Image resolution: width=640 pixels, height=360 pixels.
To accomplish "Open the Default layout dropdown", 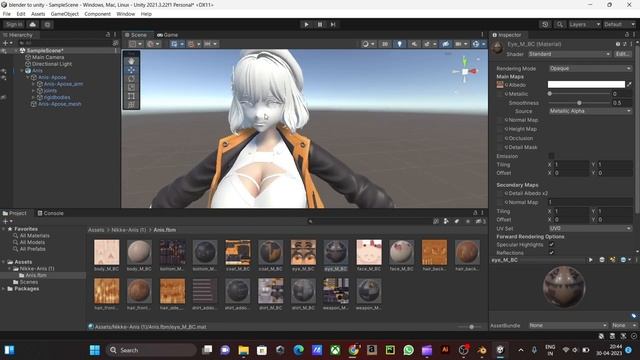I will [x=619, y=24].
